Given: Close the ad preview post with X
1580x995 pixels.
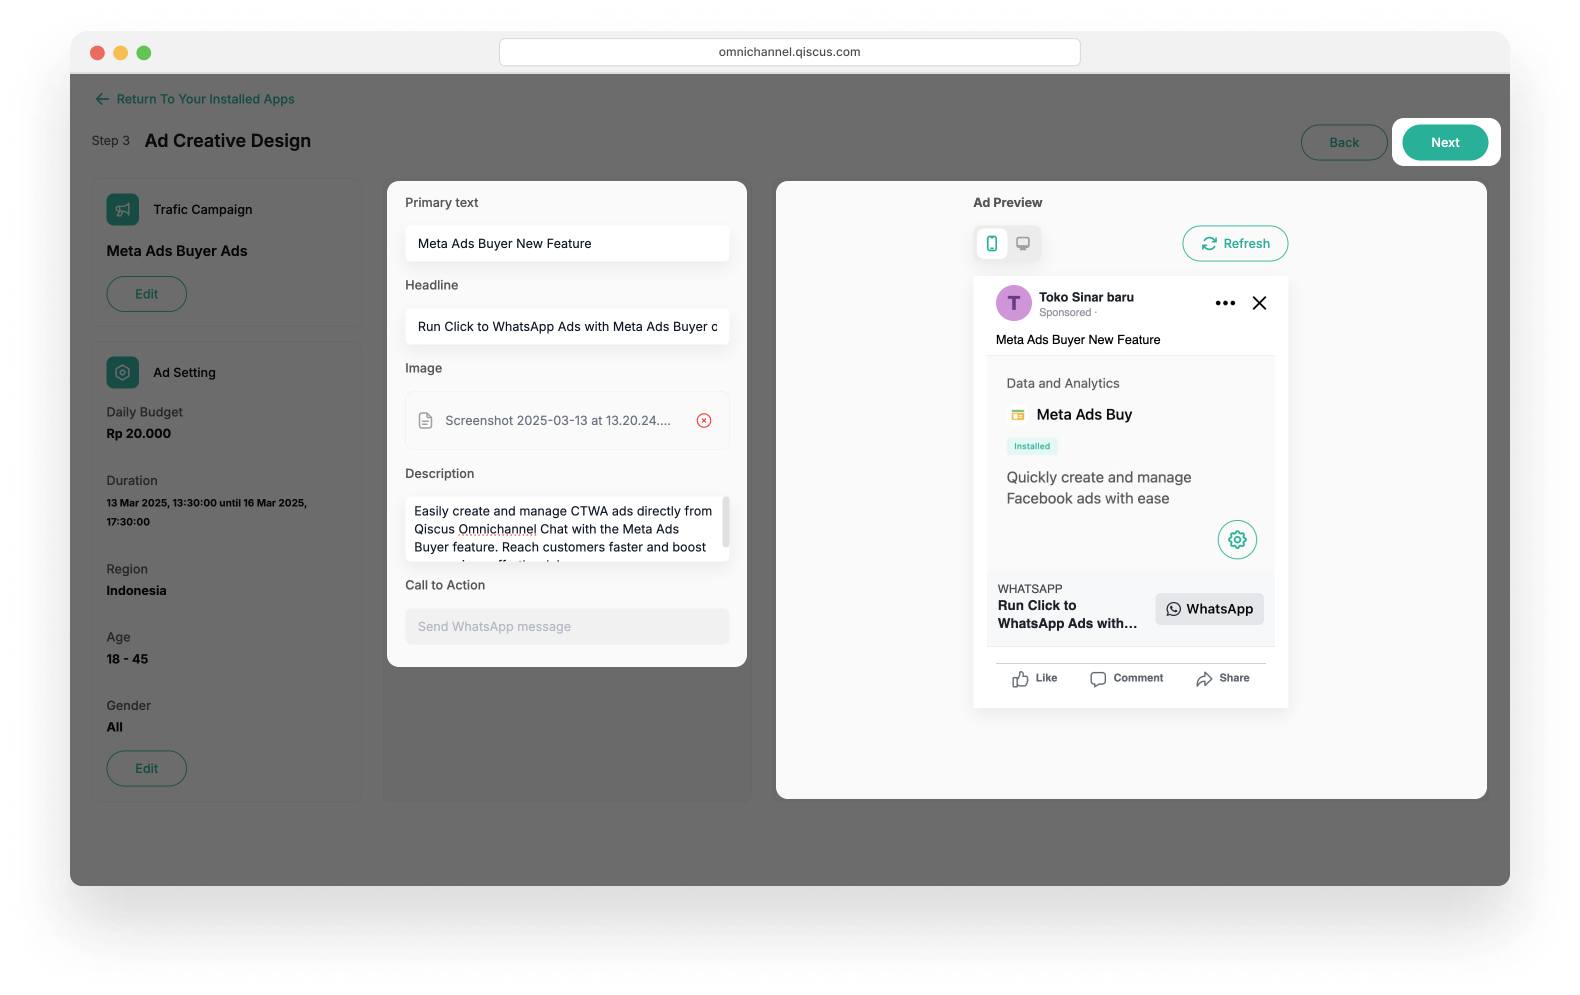Looking at the screenshot, I should click(1260, 303).
